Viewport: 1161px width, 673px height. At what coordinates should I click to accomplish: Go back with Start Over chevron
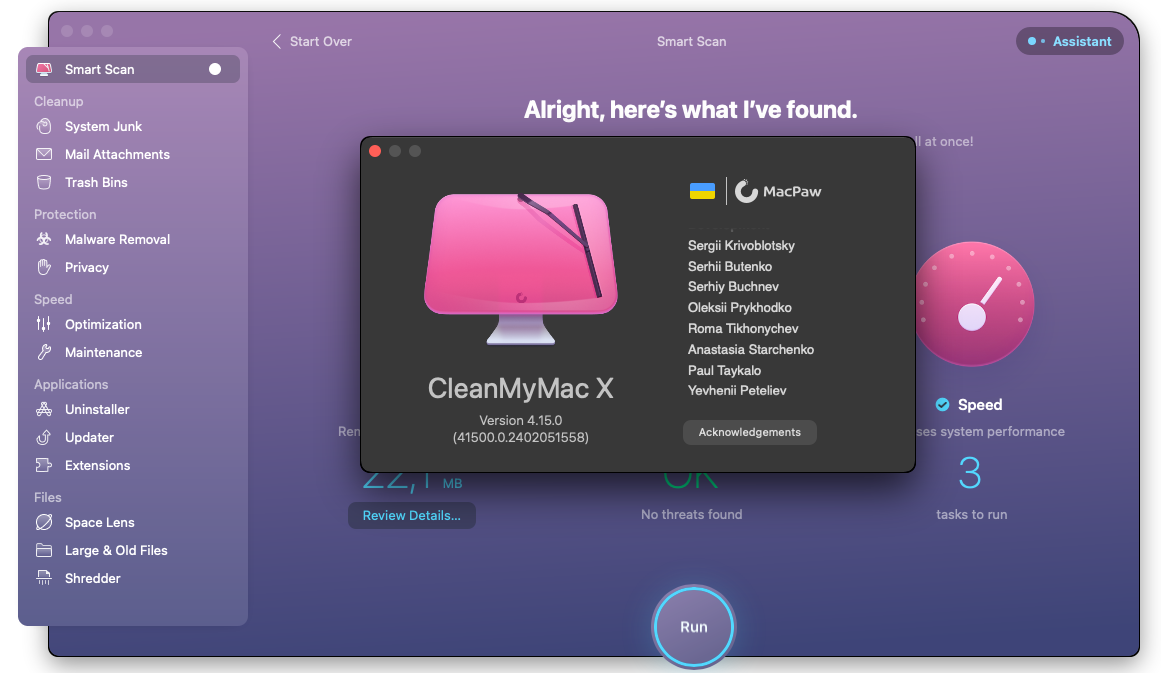277,42
